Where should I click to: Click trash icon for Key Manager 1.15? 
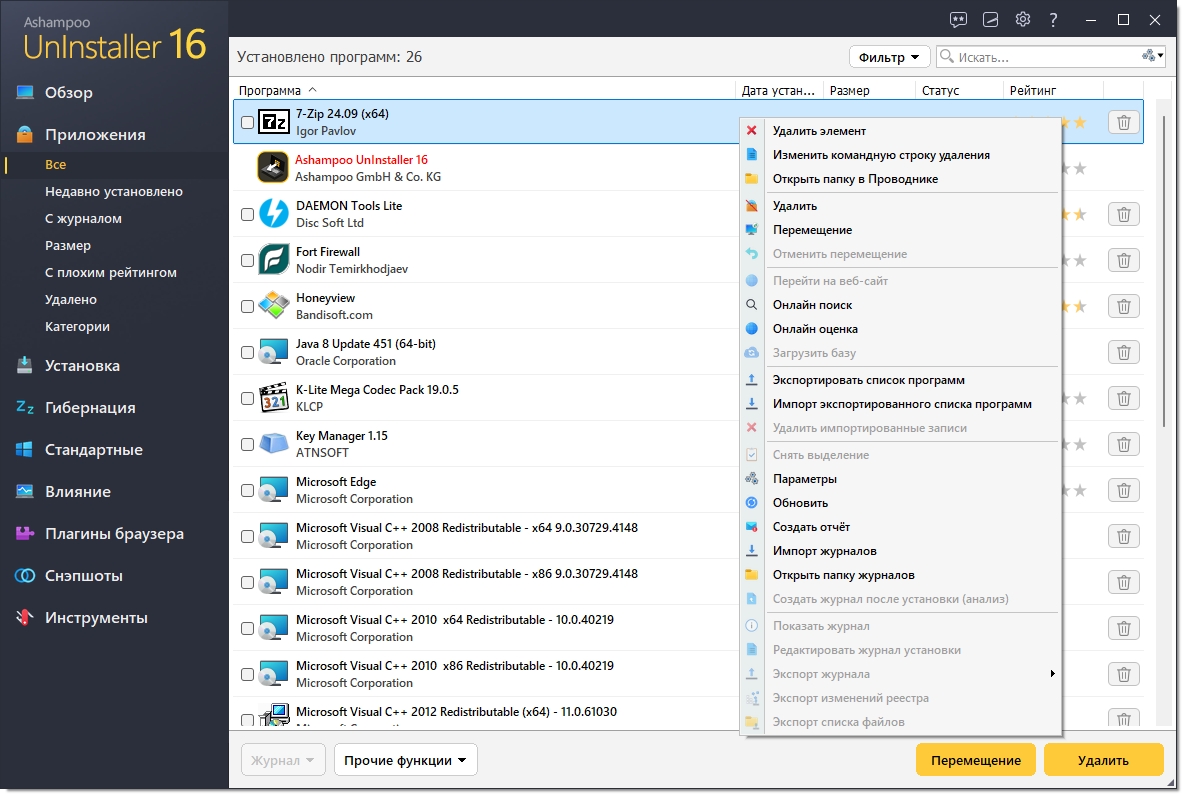click(1123, 444)
